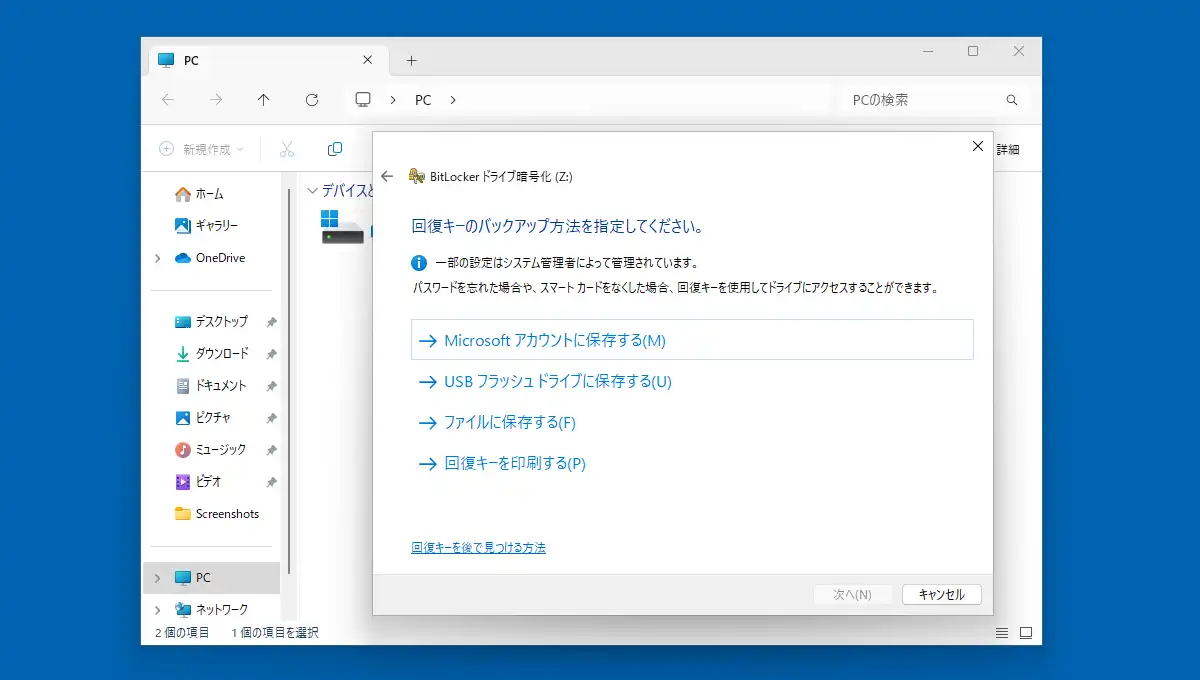This screenshot has width=1200, height=680.
Task: Open the 新規作成 dropdown menu
Action: pyautogui.click(x=201, y=149)
